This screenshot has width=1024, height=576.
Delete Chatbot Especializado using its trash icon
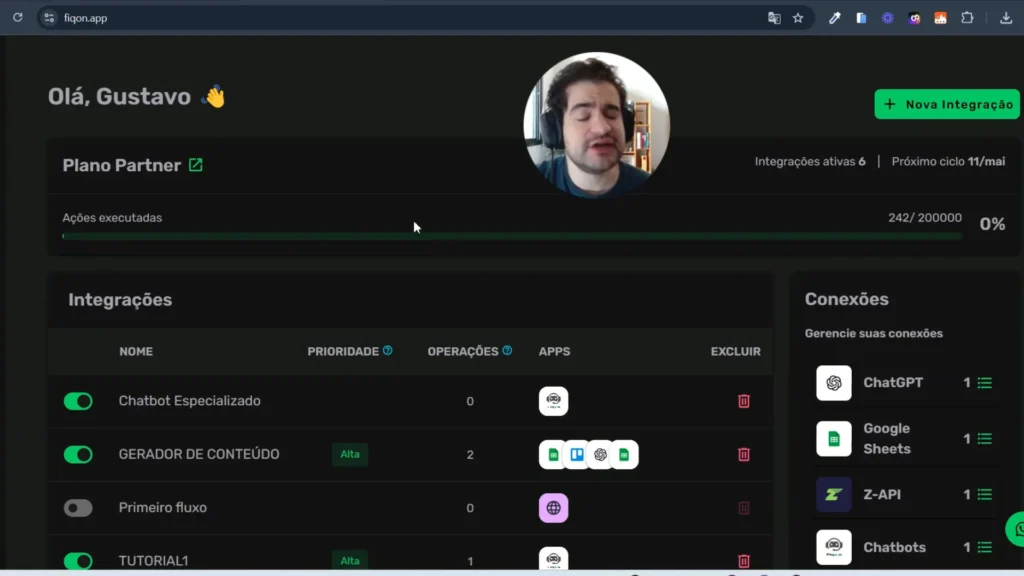pos(744,400)
